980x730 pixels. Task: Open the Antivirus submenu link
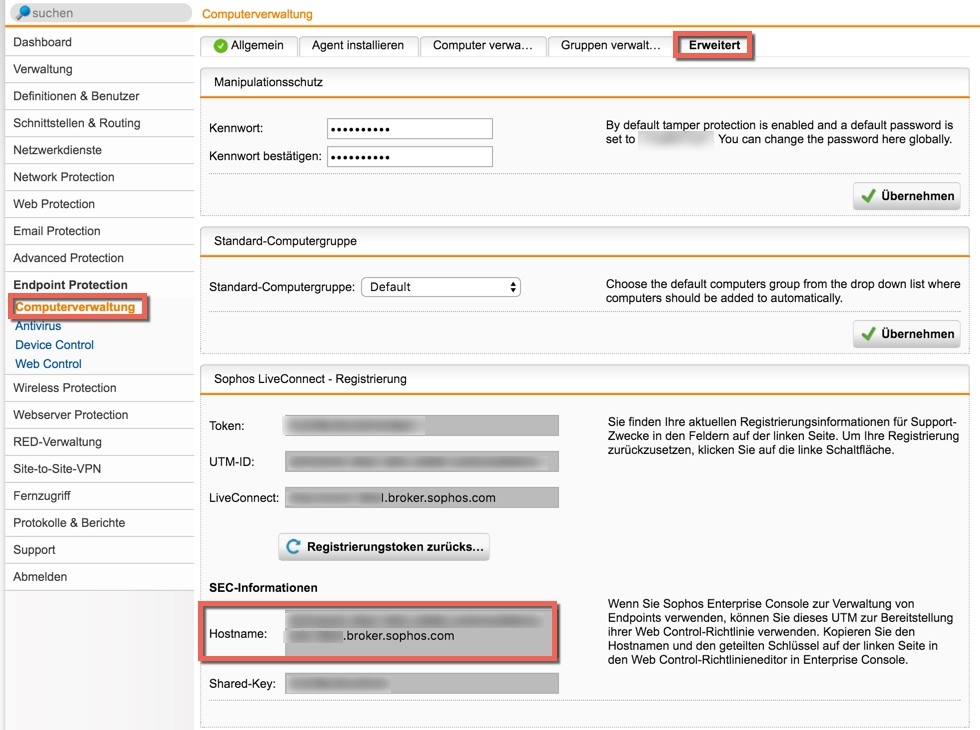[x=38, y=326]
